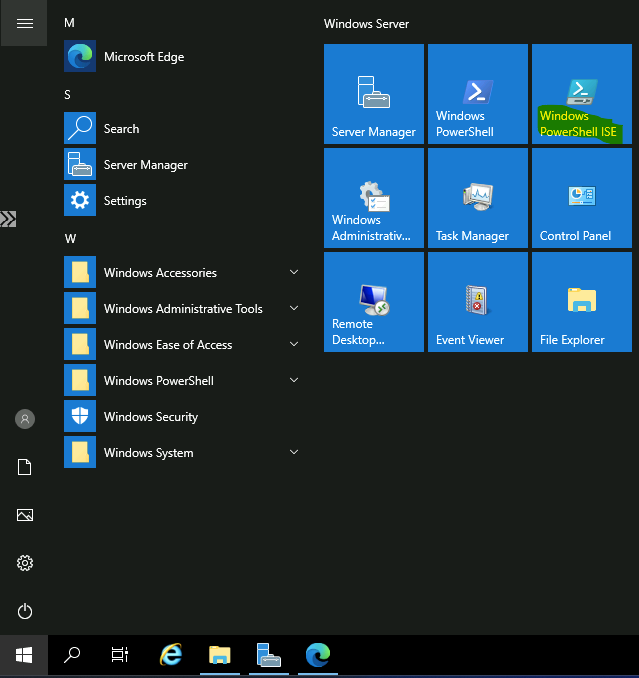Open the Windows Administrative Tools tile
This screenshot has height=678, width=639.
pyautogui.click(x=374, y=198)
